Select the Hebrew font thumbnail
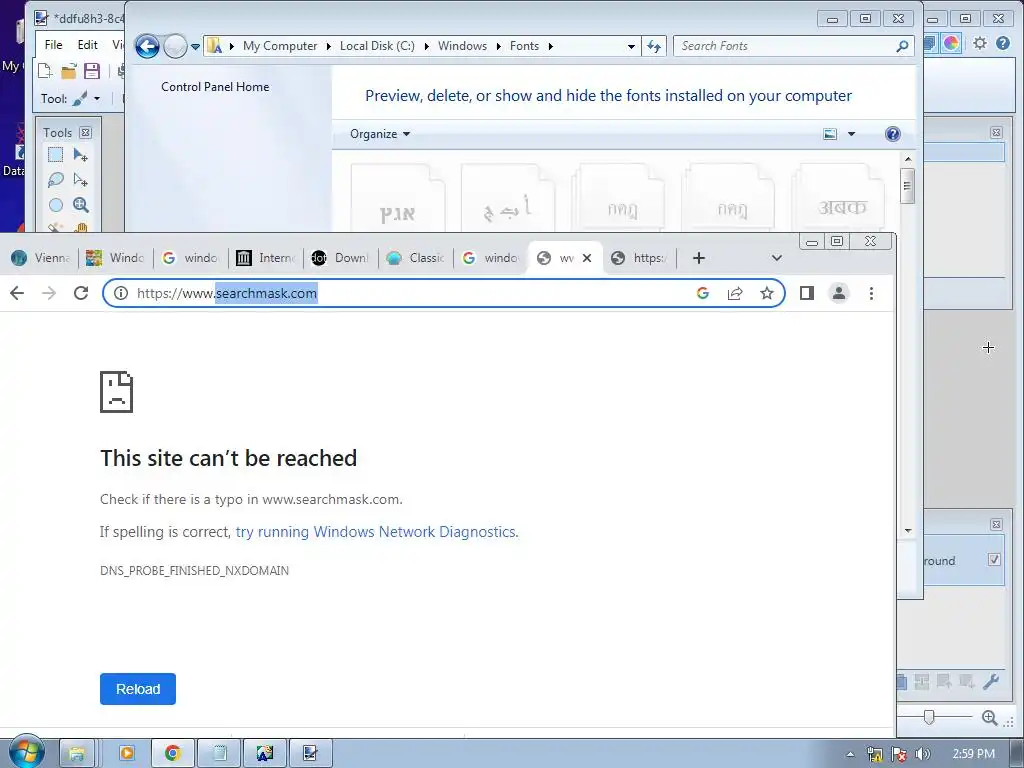Image resolution: width=1024 pixels, height=768 pixels. tap(398, 197)
